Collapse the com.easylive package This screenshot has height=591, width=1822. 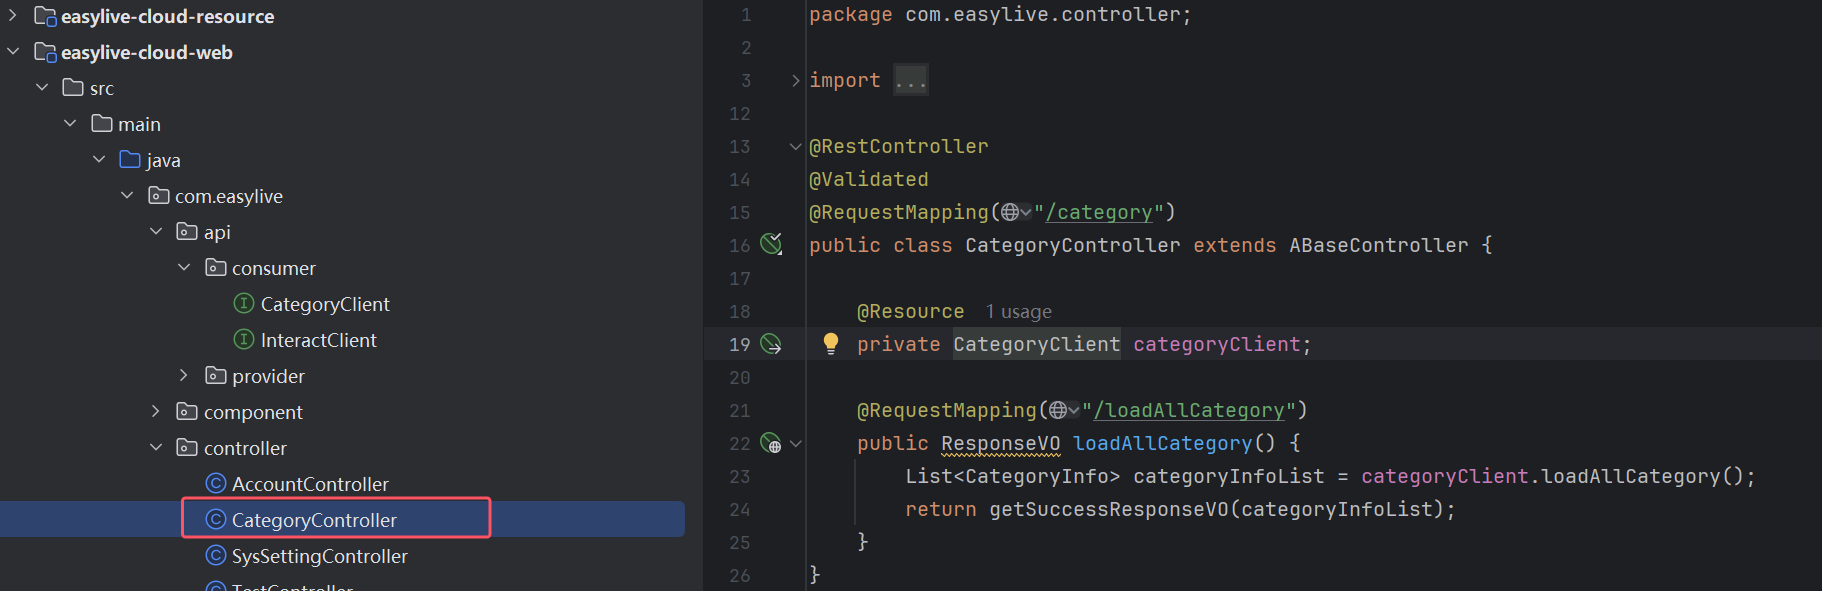(x=127, y=196)
